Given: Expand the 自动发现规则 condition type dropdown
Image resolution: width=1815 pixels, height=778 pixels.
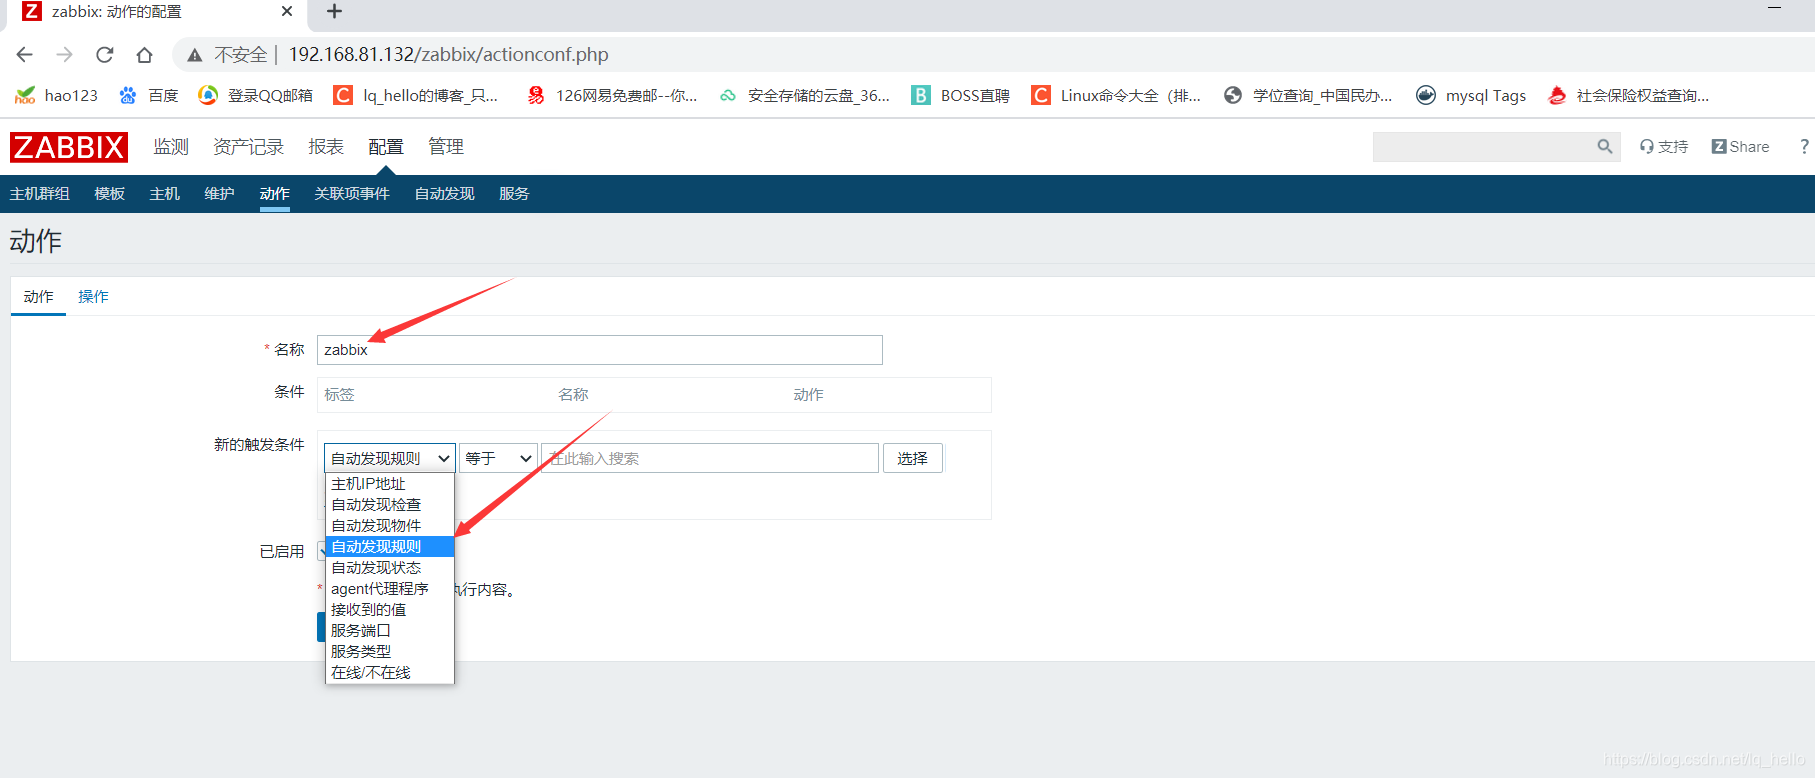Looking at the screenshot, I should [x=390, y=458].
